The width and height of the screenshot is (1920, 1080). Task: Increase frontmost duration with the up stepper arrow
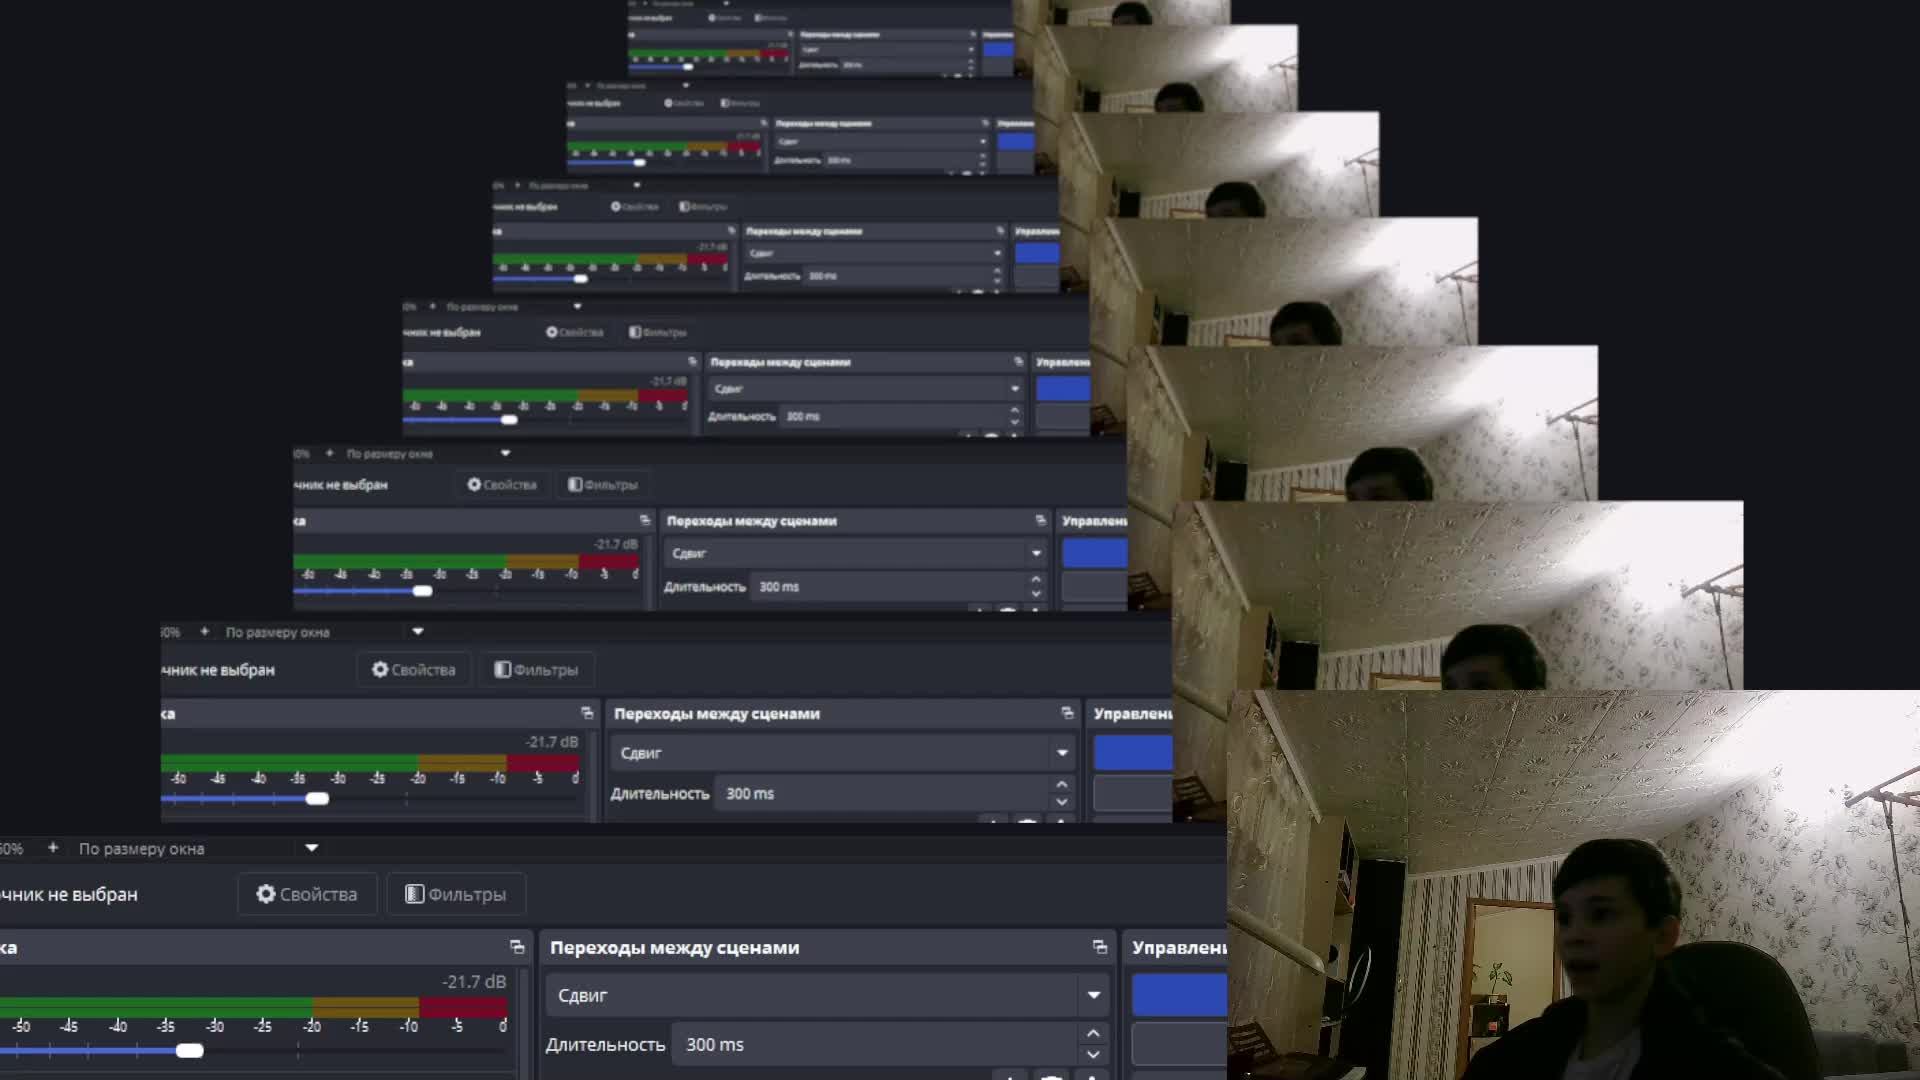[1093, 1033]
